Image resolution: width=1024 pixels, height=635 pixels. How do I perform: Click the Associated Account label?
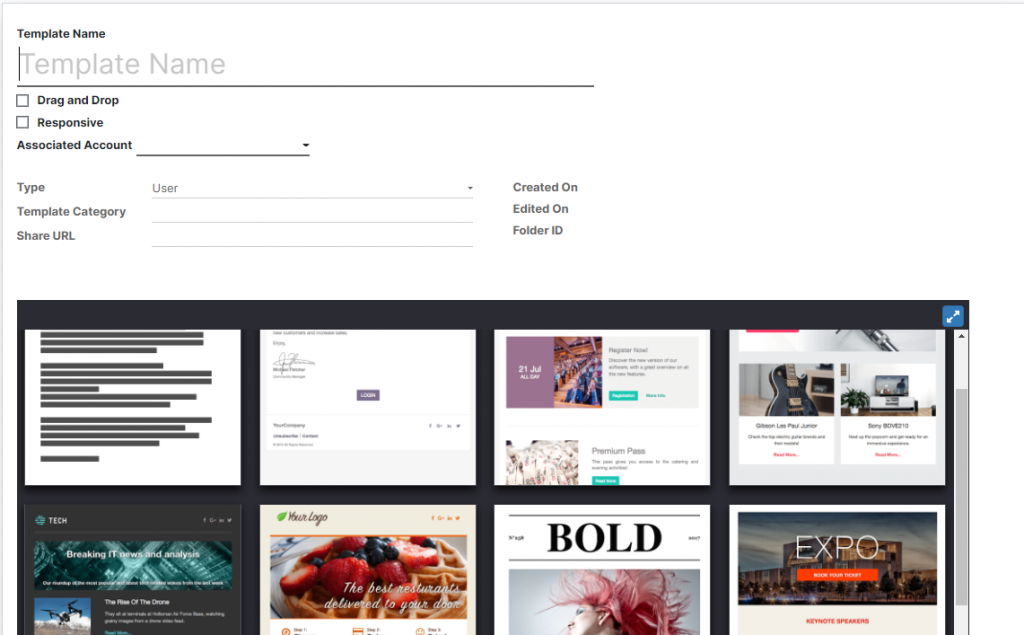tap(74, 145)
